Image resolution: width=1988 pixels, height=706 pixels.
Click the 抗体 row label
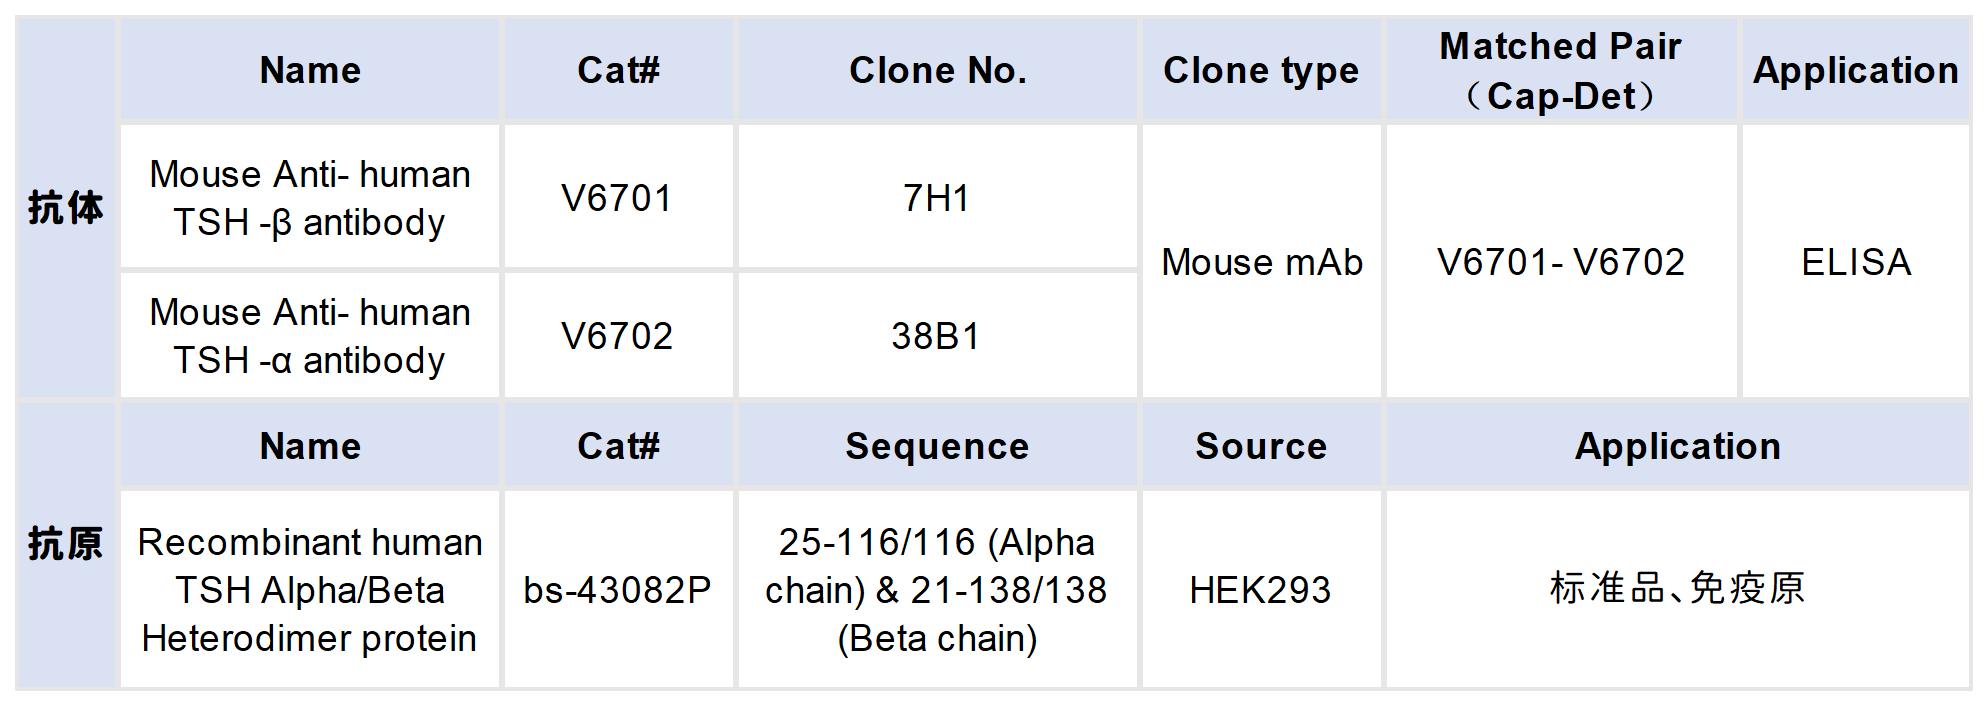click(66, 208)
